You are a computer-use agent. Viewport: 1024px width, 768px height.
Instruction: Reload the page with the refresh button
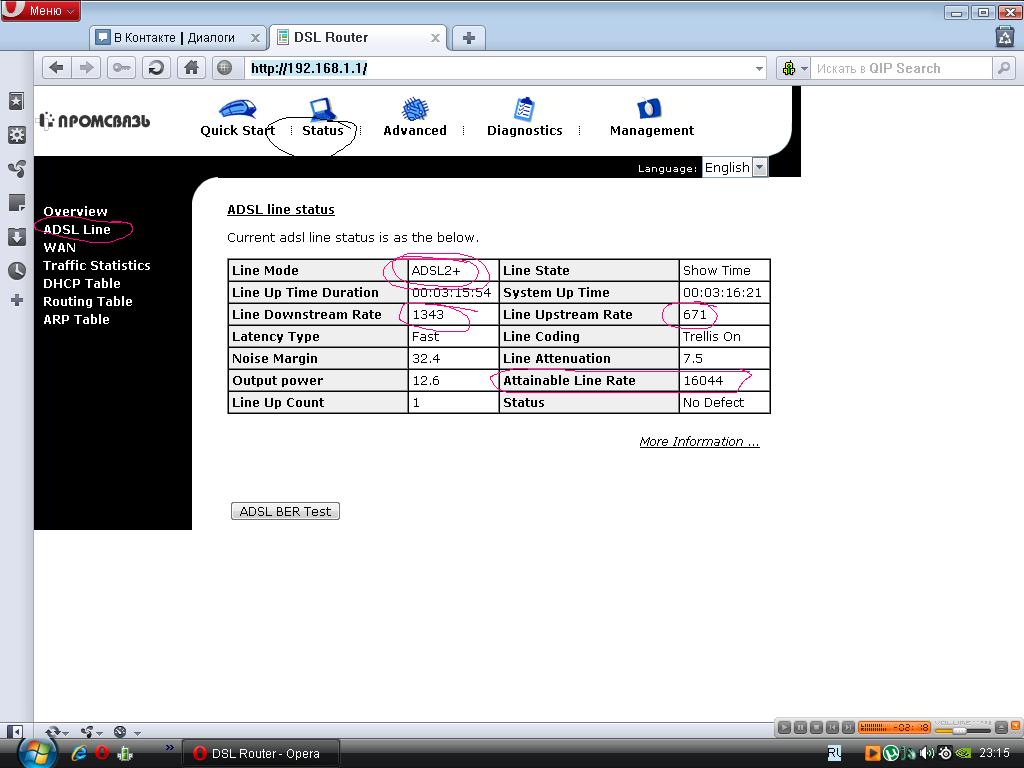pos(155,68)
